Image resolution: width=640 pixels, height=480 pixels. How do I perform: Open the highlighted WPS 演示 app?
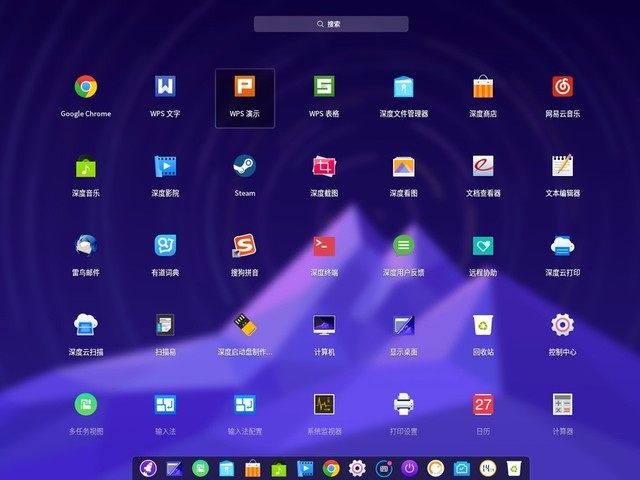(x=245, y=87)
